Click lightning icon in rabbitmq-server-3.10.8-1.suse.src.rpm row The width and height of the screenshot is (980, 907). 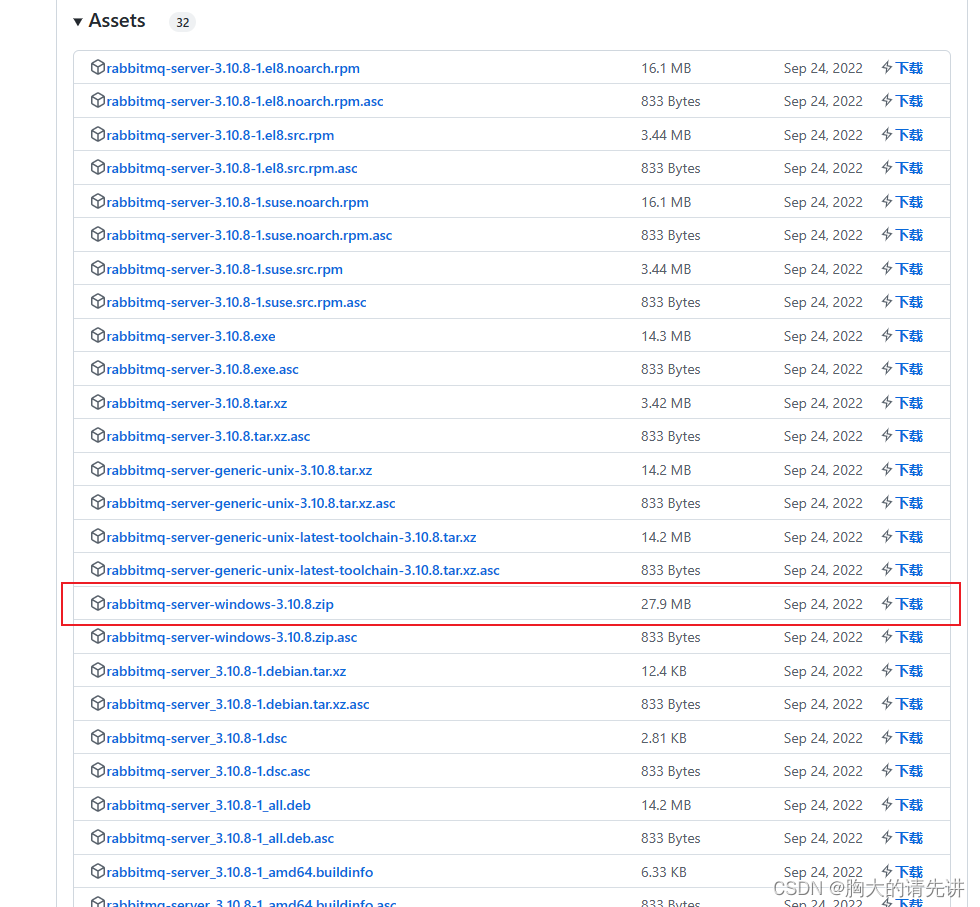887,269
